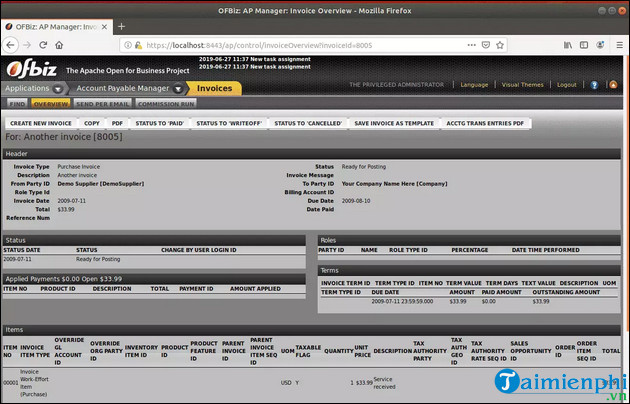Set invoice Status to 'Paid'
Viewport: 630px width, 404px height.
point(160,122)
